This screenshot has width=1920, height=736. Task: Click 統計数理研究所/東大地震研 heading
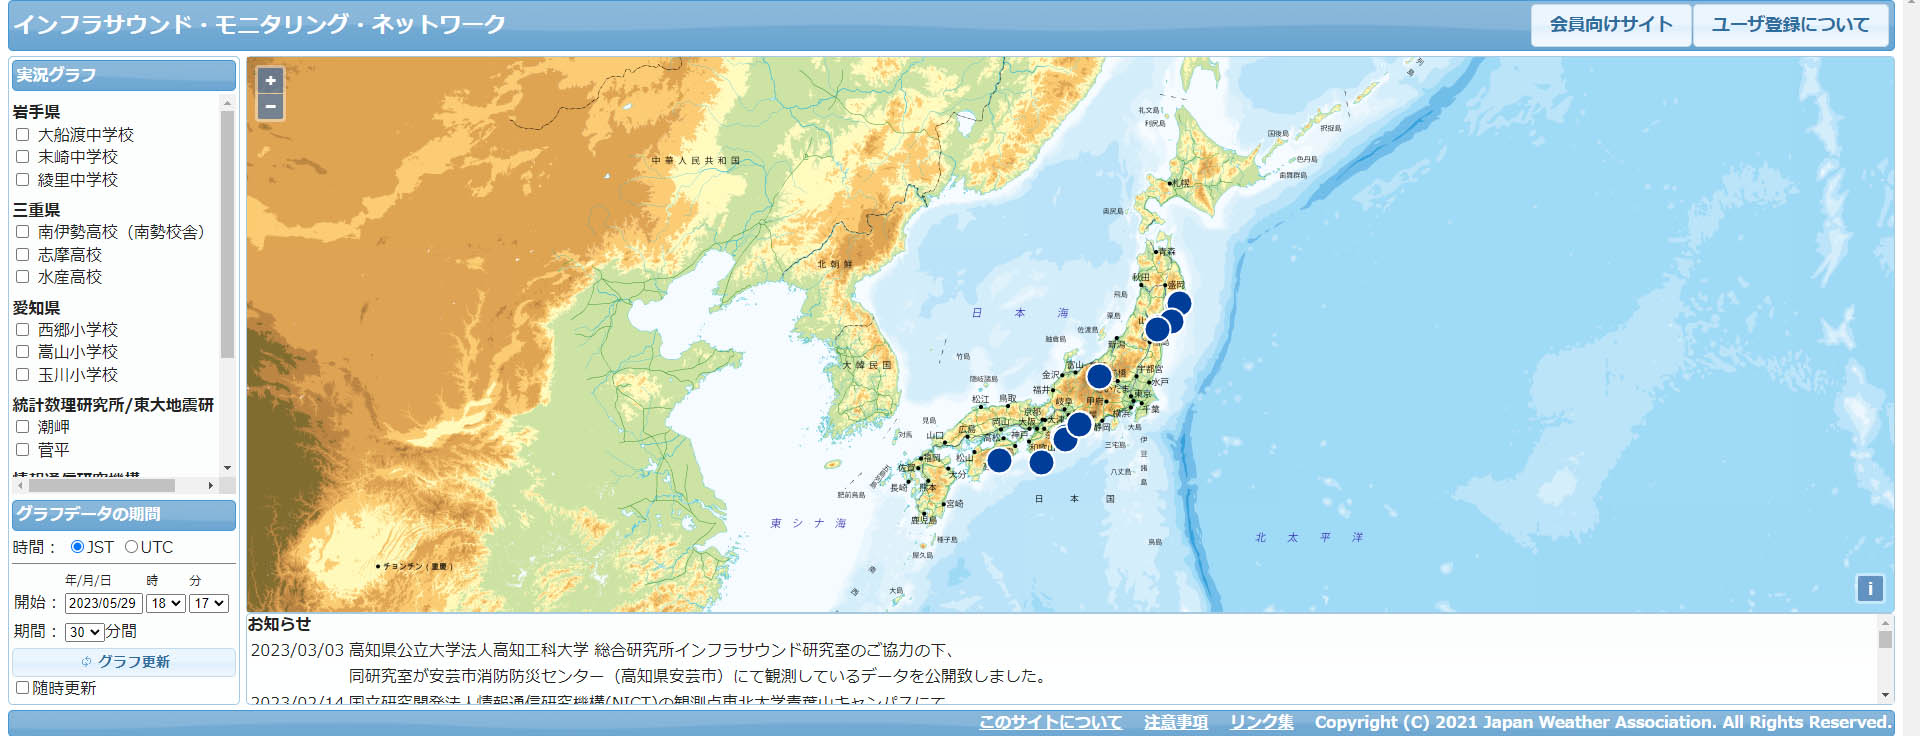pos(113,405)
